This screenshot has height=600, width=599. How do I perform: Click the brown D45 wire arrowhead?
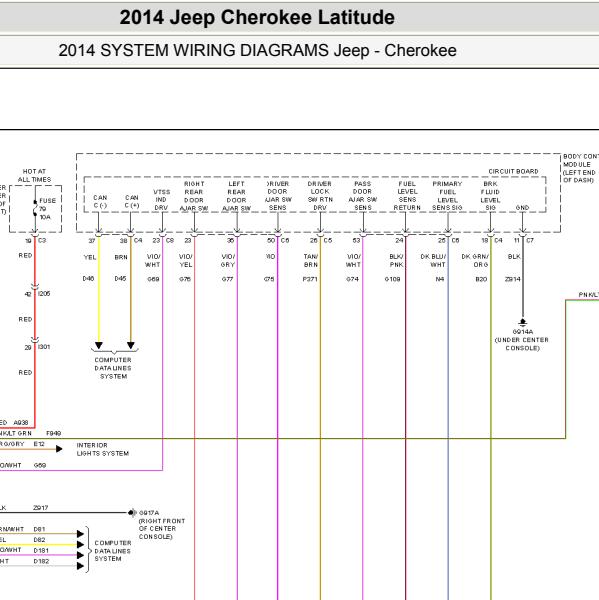[131, 345]
